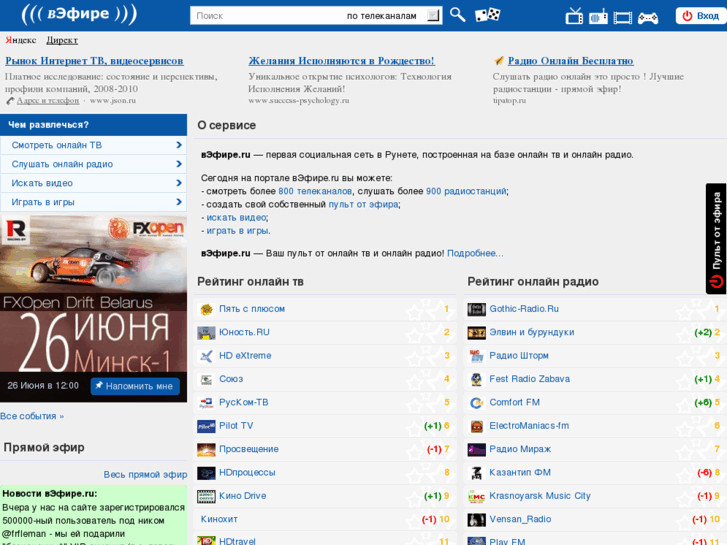Screen dimensions: 727x545
Task: Open the 'пульт от эфира' text link
Action: coord(363,205)
